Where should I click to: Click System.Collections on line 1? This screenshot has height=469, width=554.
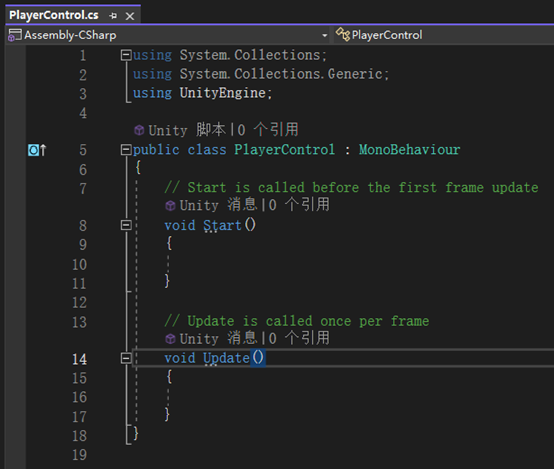click(x=250, y=55)
